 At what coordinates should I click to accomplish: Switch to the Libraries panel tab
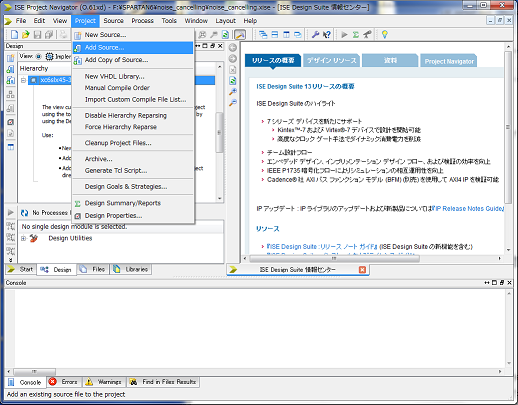click(131, 269)
